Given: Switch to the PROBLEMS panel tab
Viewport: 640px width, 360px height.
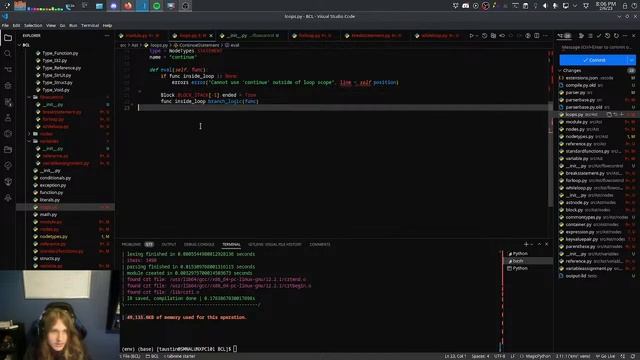Looking at the screenshot, I should pyautogui.click(x=131, y=244).
